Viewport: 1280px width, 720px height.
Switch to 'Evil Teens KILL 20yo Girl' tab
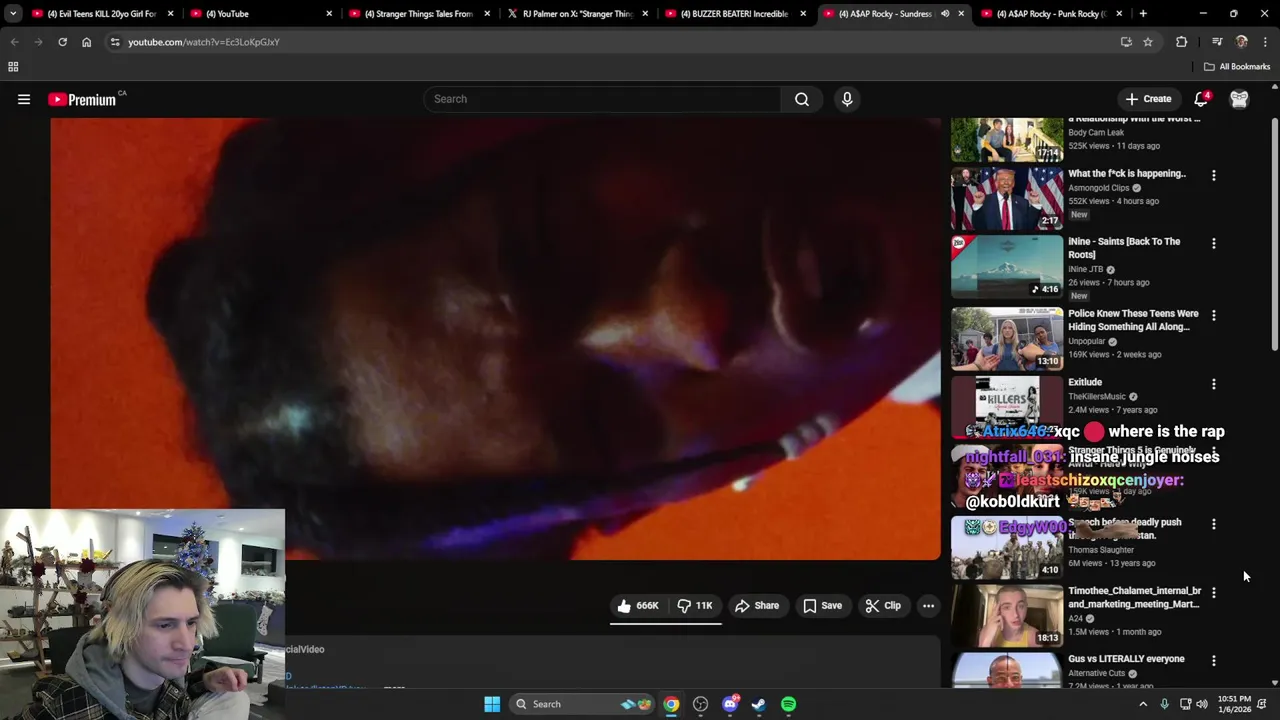[100, 14]
